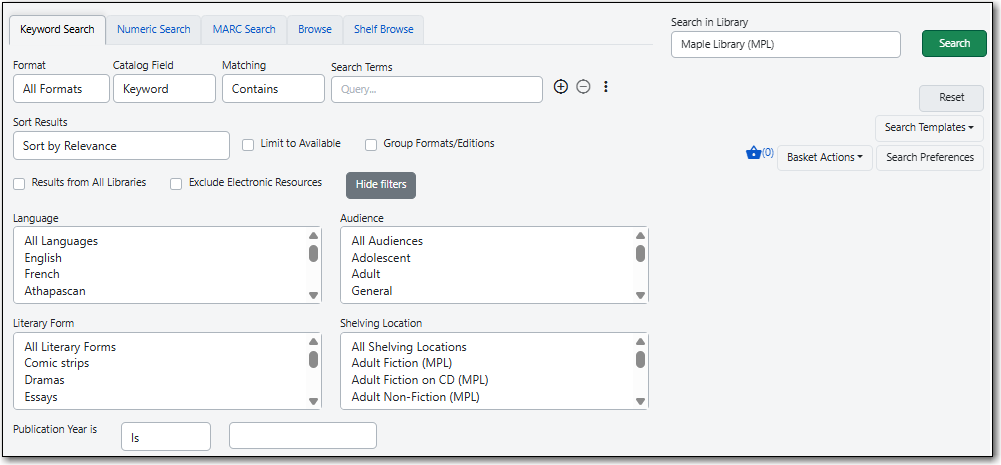Open Search Preferences
The width and height of the screenshot is (1001, 465).
(930, 157)
